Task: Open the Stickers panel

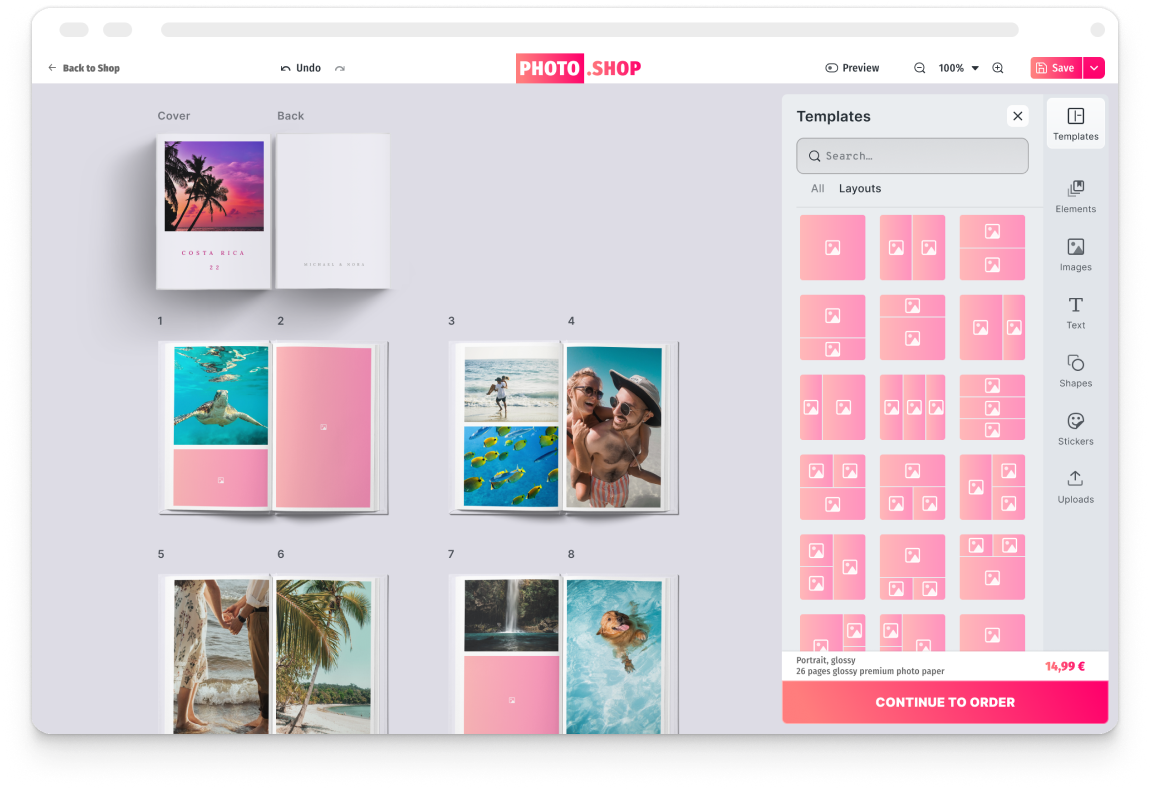Action: 1076,428
